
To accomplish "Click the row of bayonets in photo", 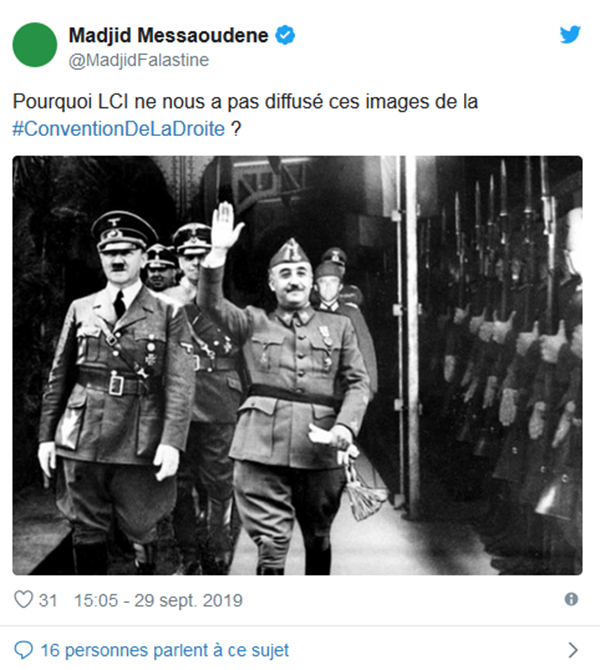I will click(509, 222).
